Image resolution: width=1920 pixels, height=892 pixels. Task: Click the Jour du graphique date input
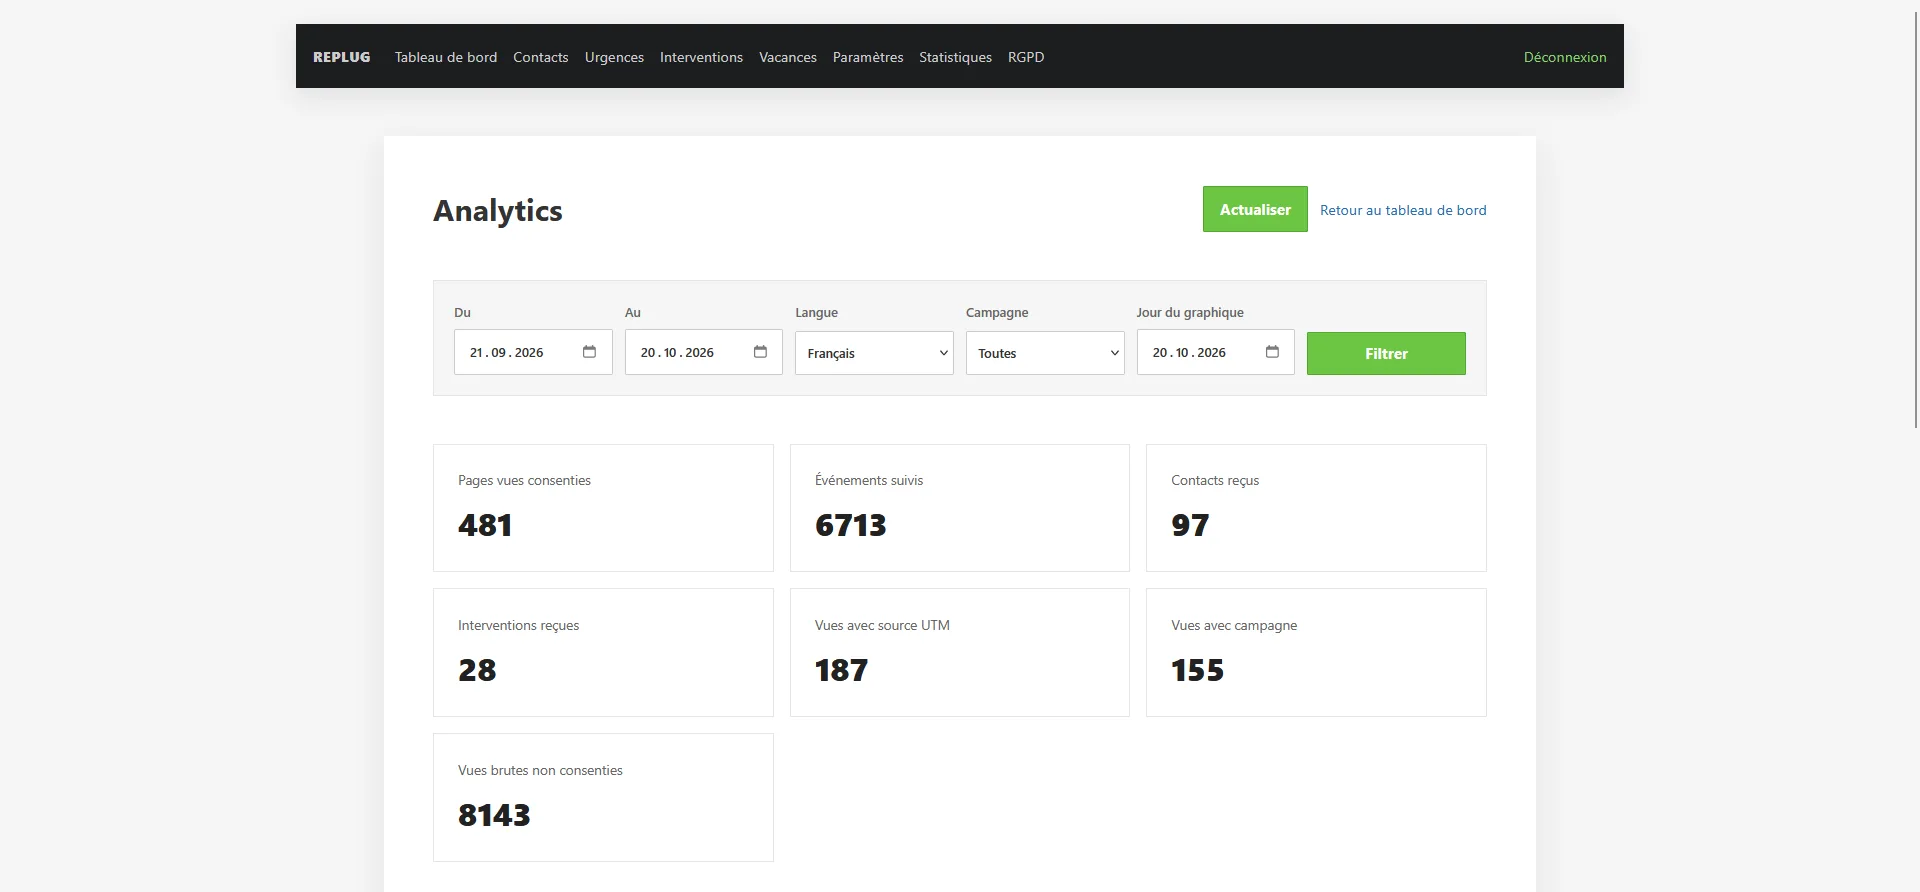click(1215, 352)
